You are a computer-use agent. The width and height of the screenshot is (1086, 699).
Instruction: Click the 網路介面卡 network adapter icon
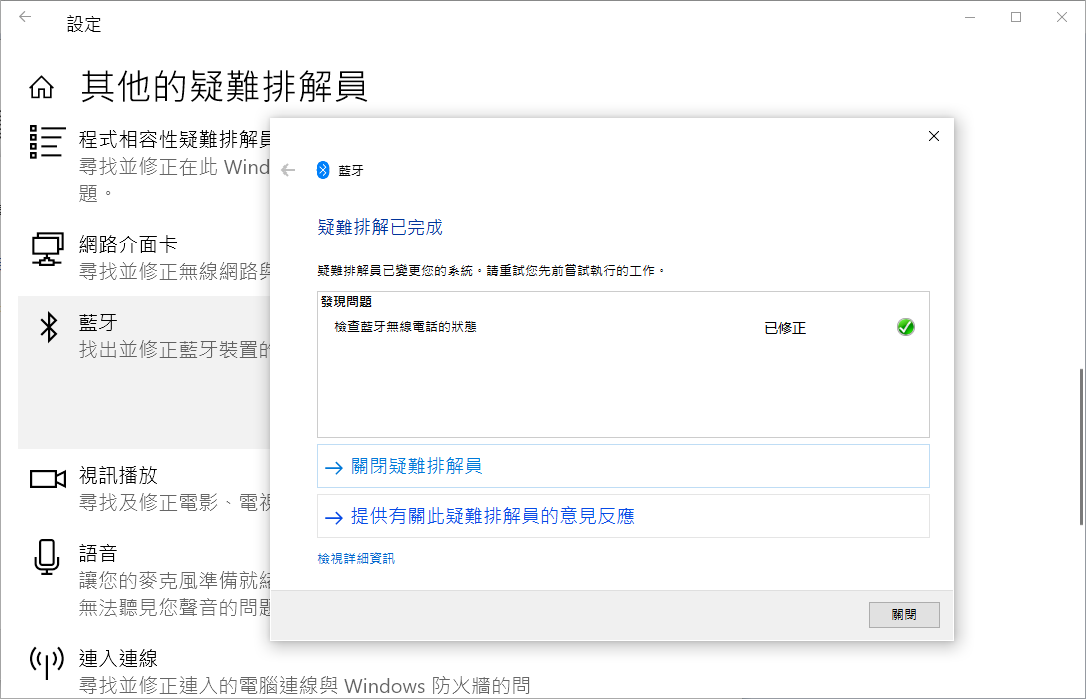click(47, 248)
